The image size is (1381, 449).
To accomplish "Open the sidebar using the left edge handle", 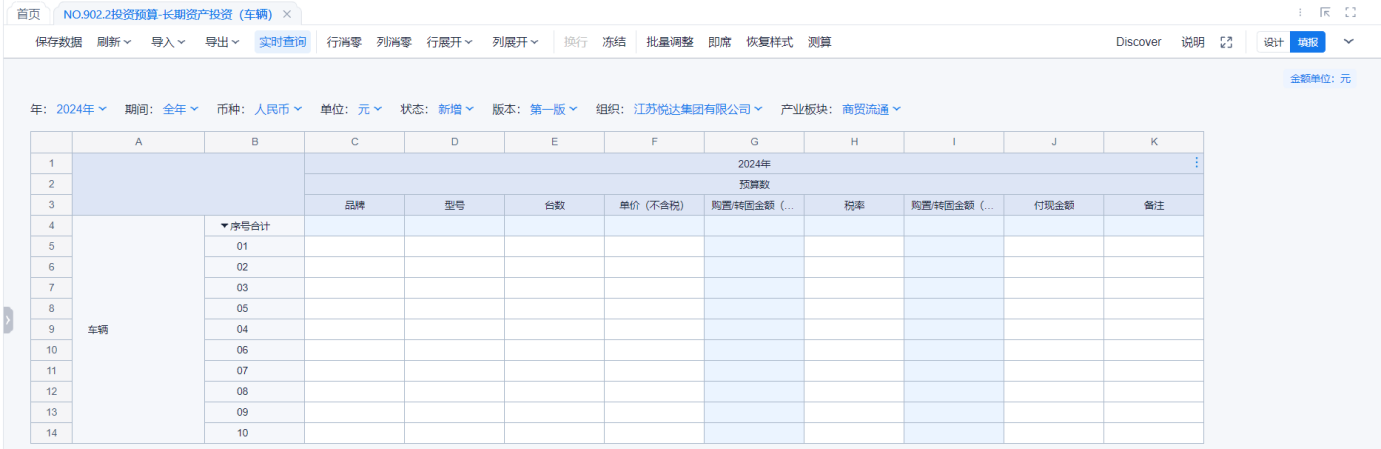I will click(x=7, y=320).
